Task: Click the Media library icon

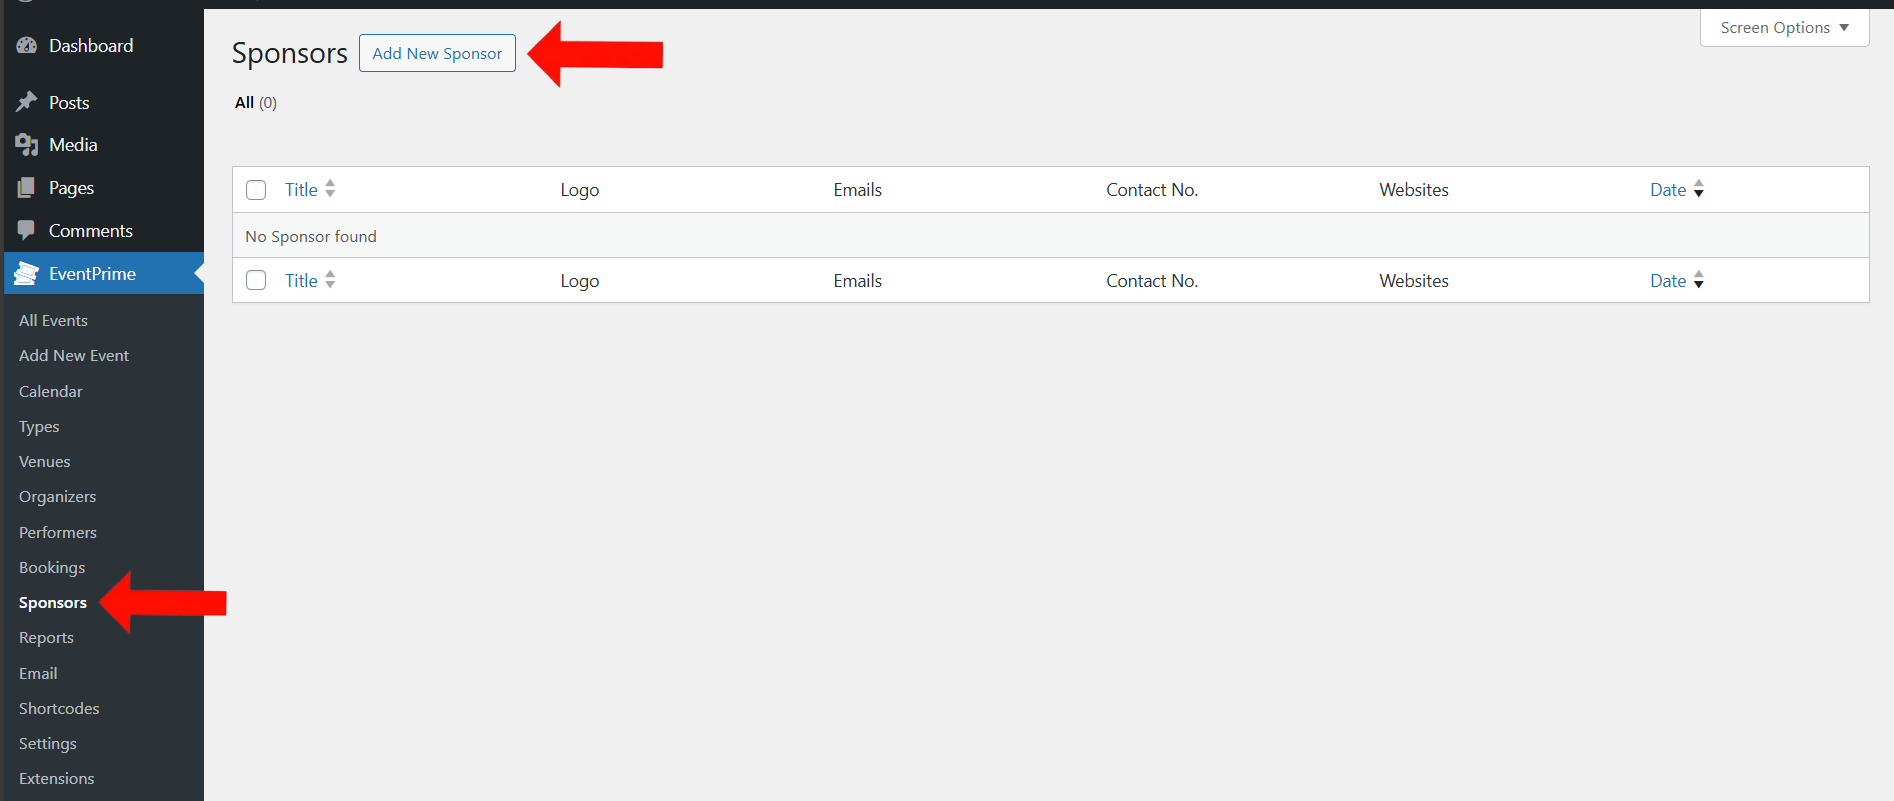Action: tap(27, 145)
